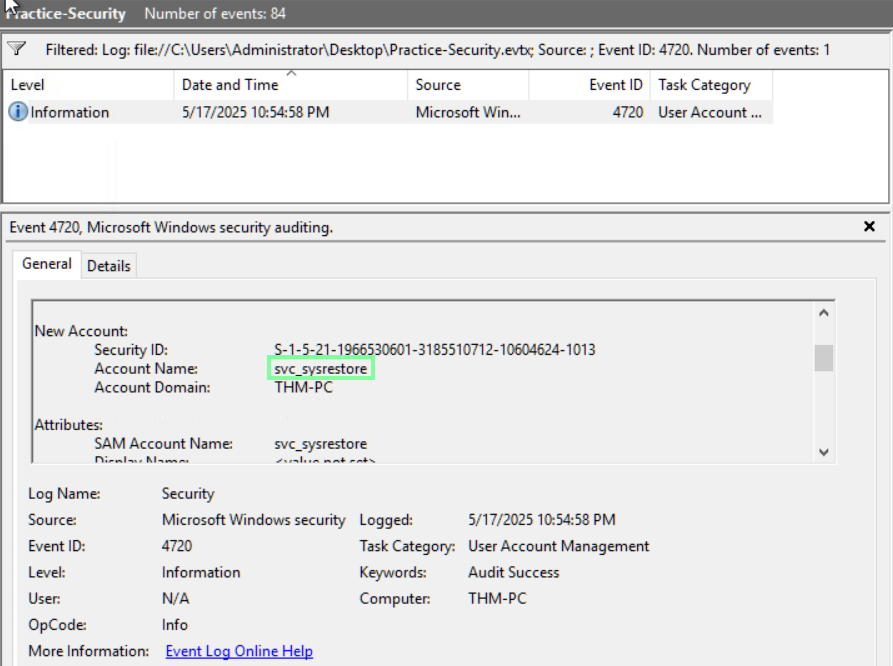This screenshot has height=666, width=893.
Task: Click the Practice-Security log title
Action: (66, 13)
